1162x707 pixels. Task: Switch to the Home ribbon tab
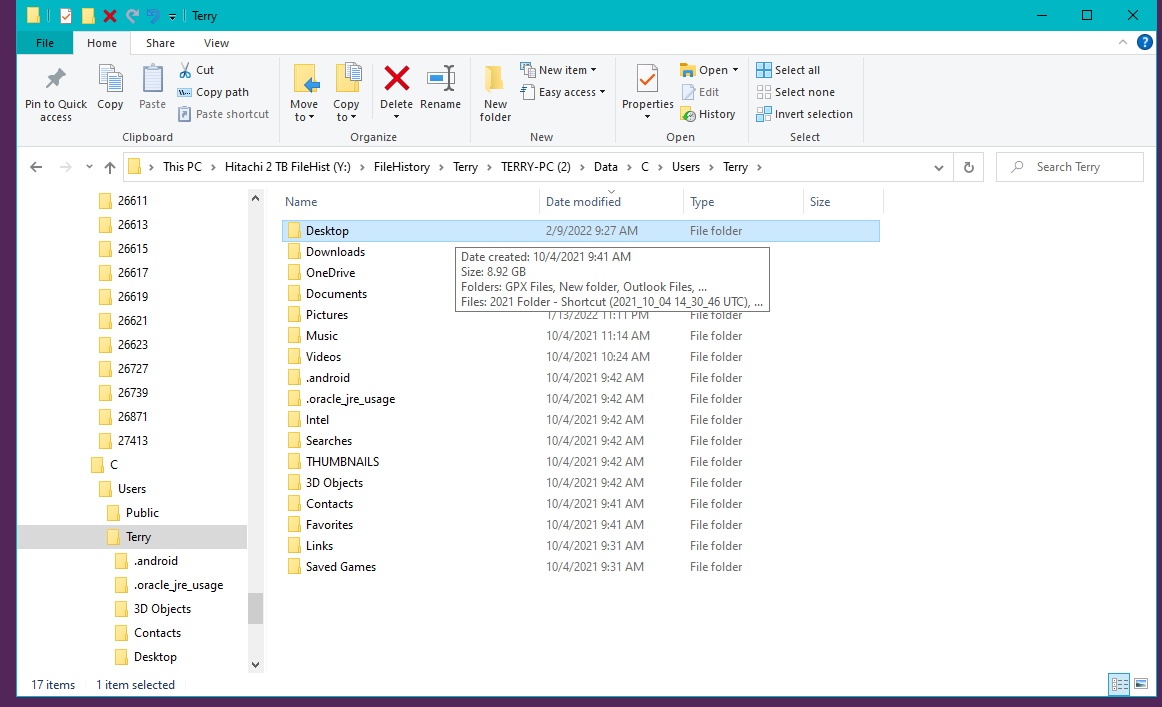(x=102, y=43)
